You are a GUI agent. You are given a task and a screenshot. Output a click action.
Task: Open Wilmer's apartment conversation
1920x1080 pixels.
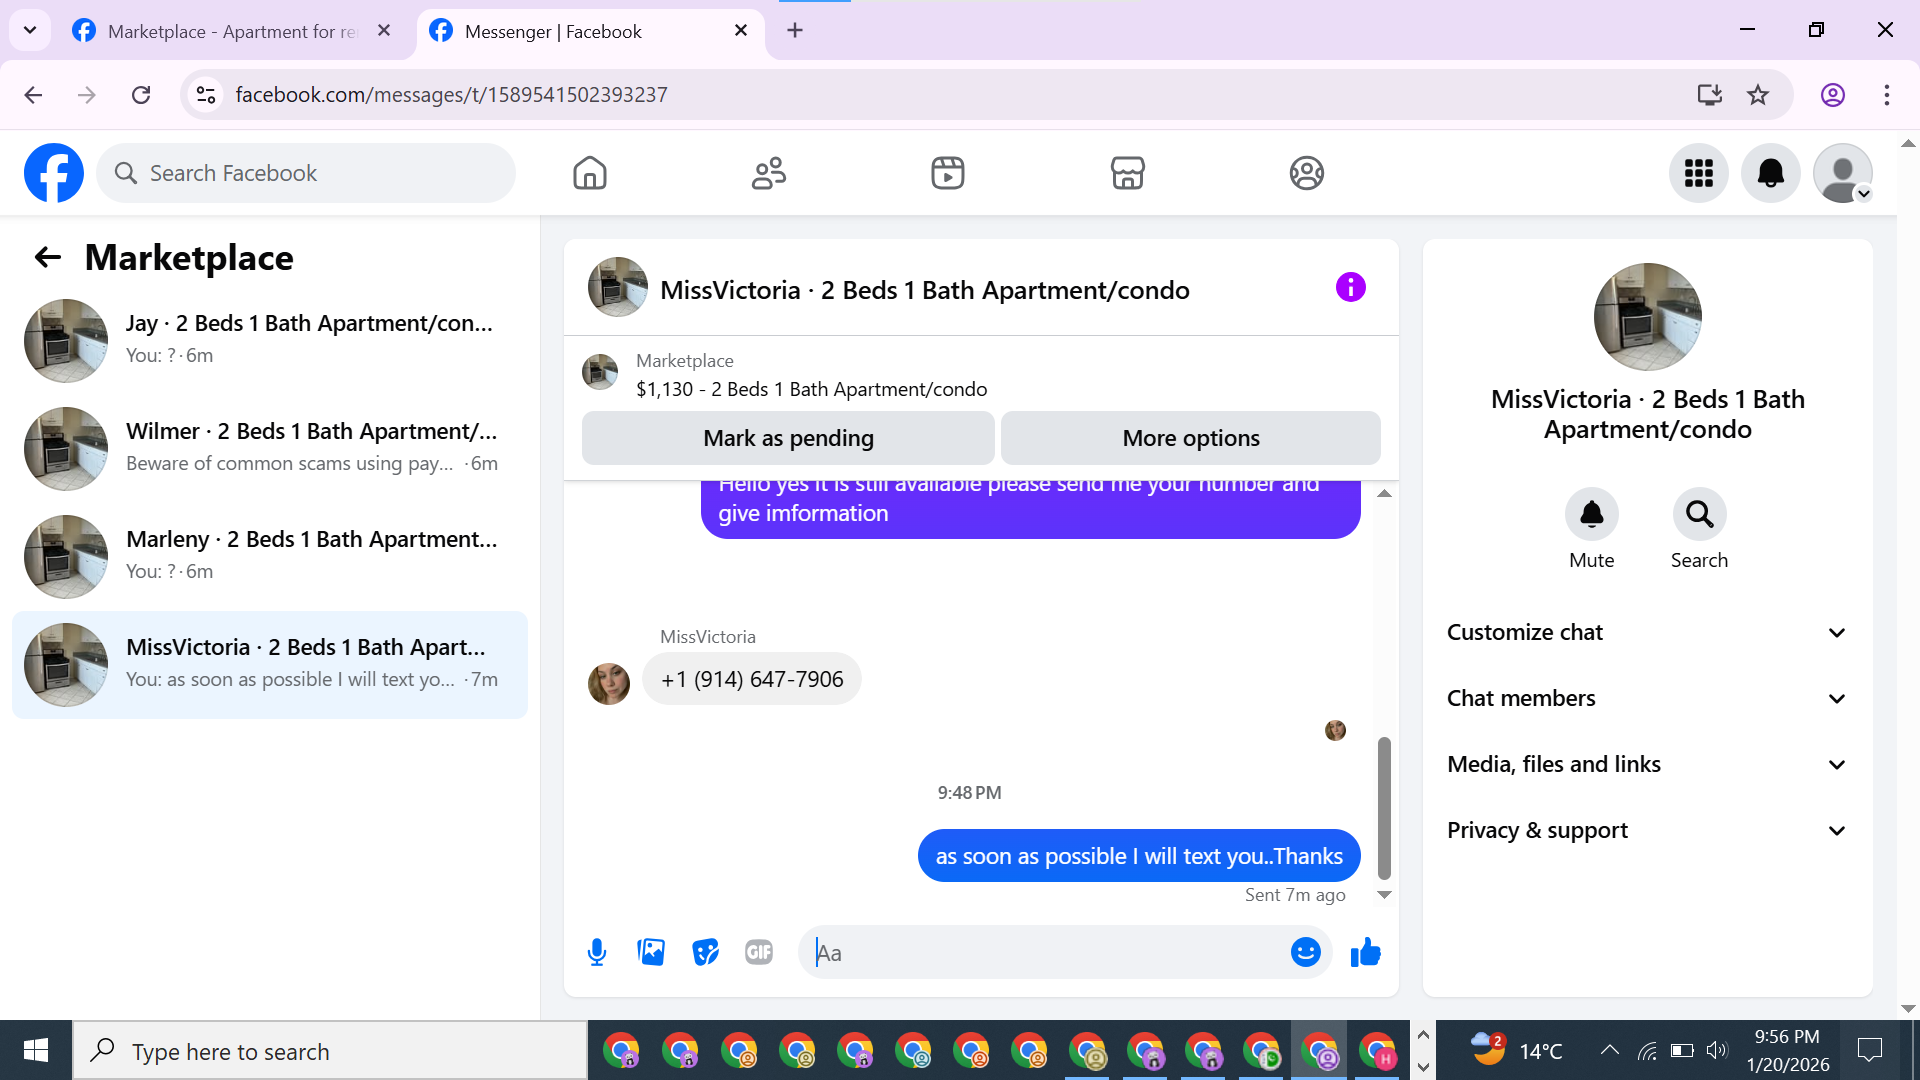pyautogui.click(x=270, y=449)
